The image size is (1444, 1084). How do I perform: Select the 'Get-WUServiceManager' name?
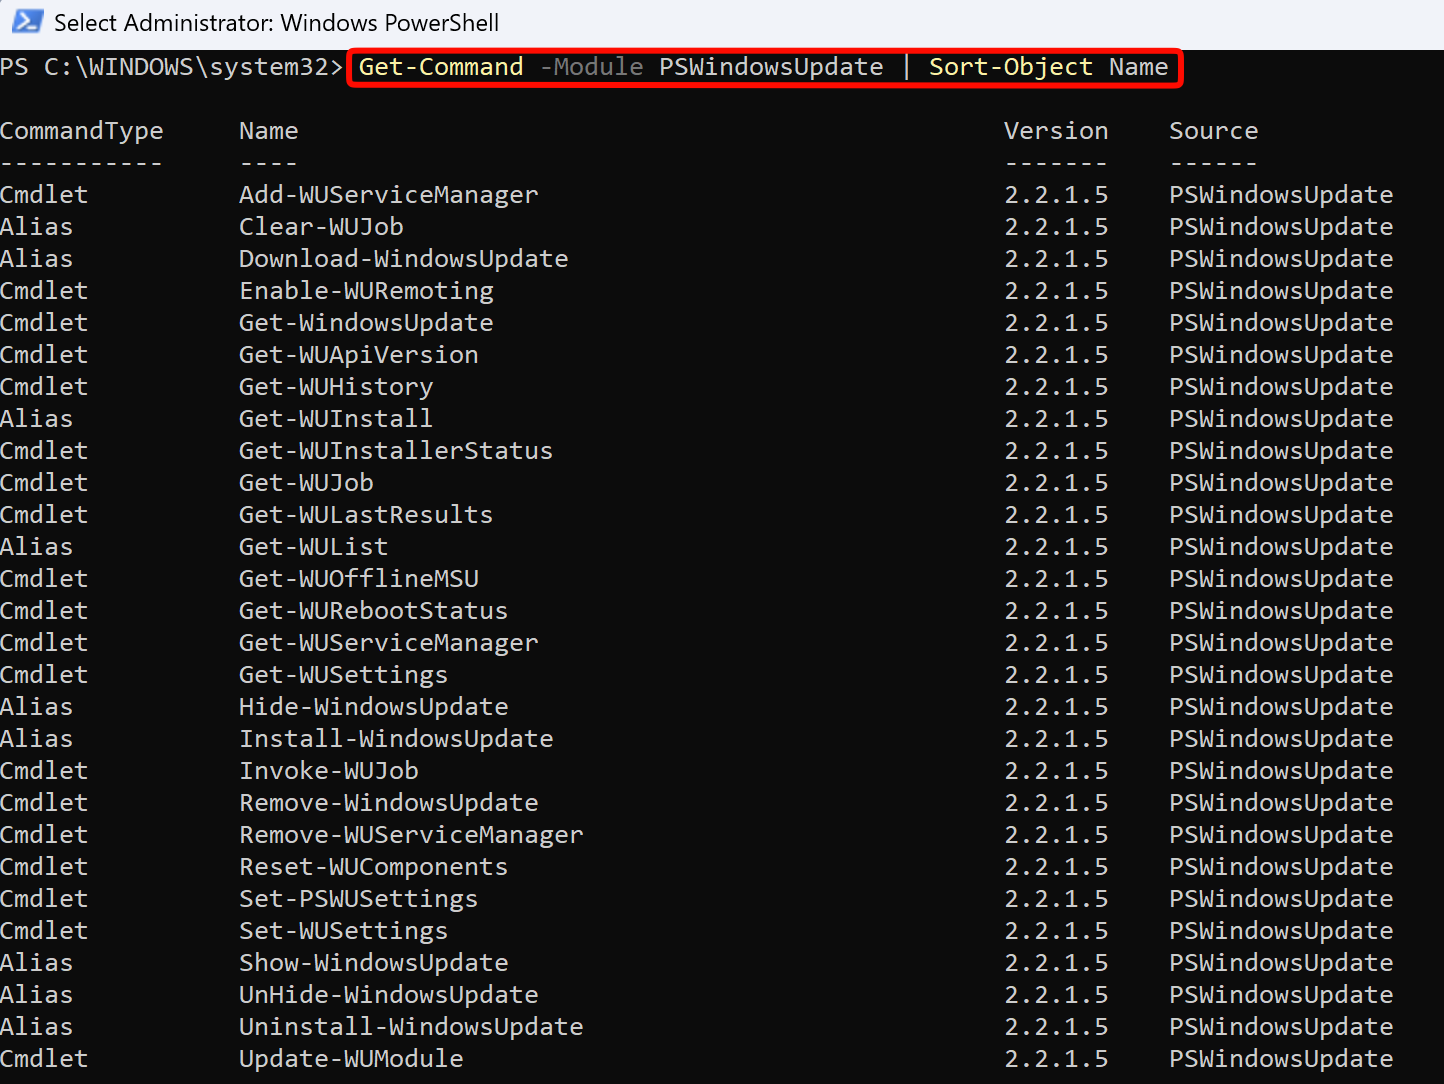click(x=389, y=643)
